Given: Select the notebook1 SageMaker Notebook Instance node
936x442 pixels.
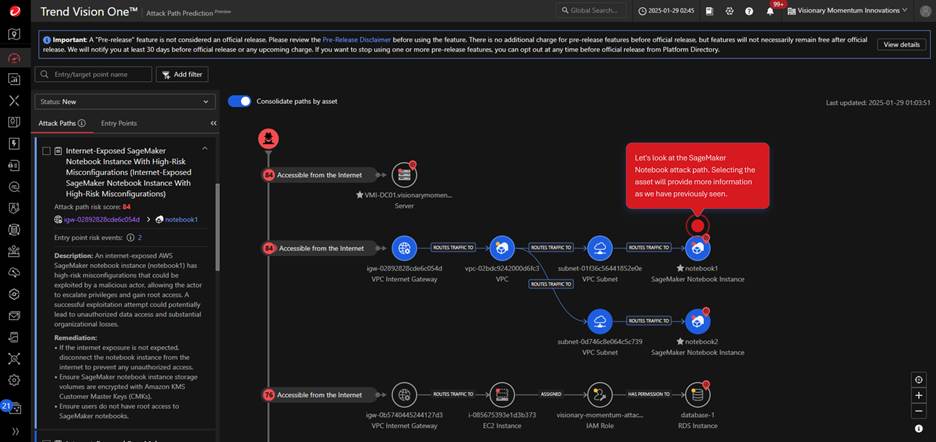Looking at the screenshot, I should coord(698,247).
